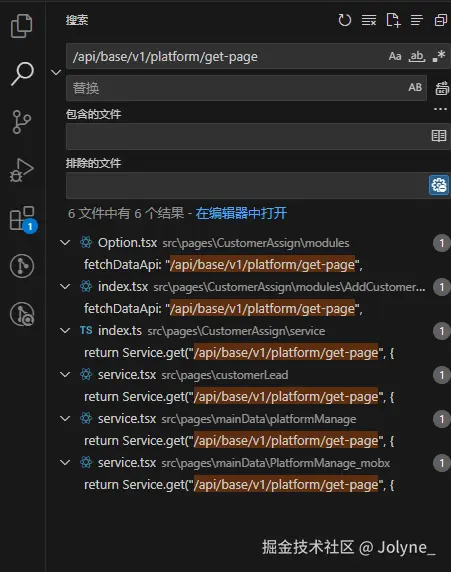Viewport: 451px width, 572px height.
Task: Open a new search editor
Action: click(x=393, y=20)
